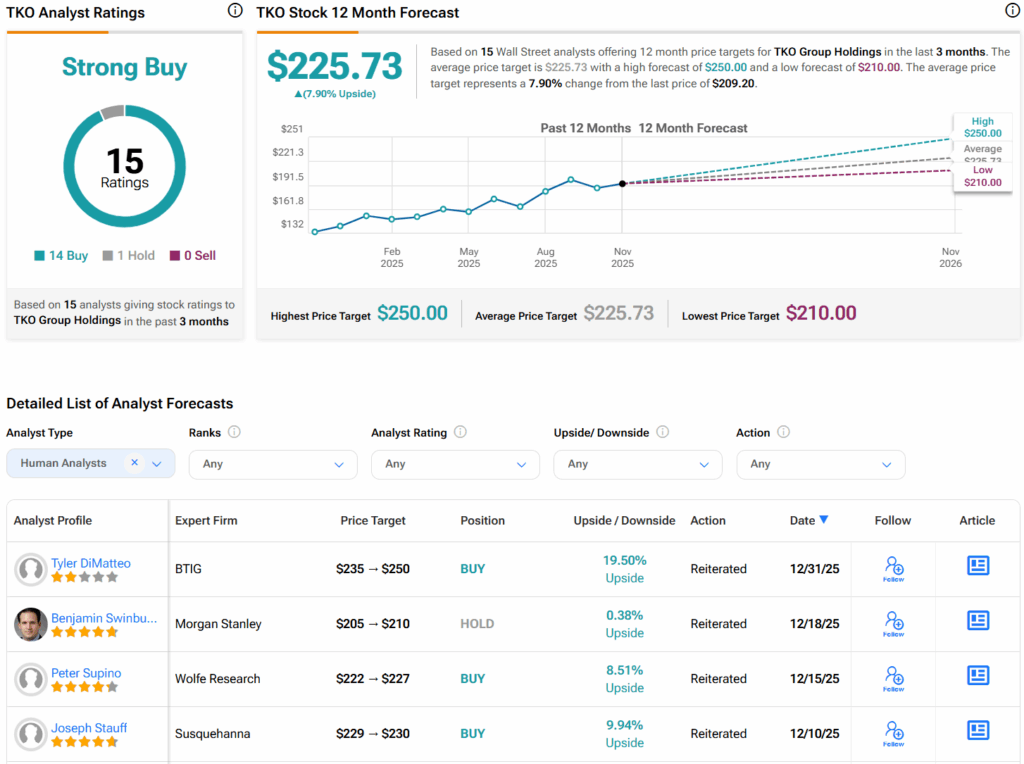Open article for Peter Supino's rating
The width and height of the screenshot is (1024, 764).
(x=977, y=676)
